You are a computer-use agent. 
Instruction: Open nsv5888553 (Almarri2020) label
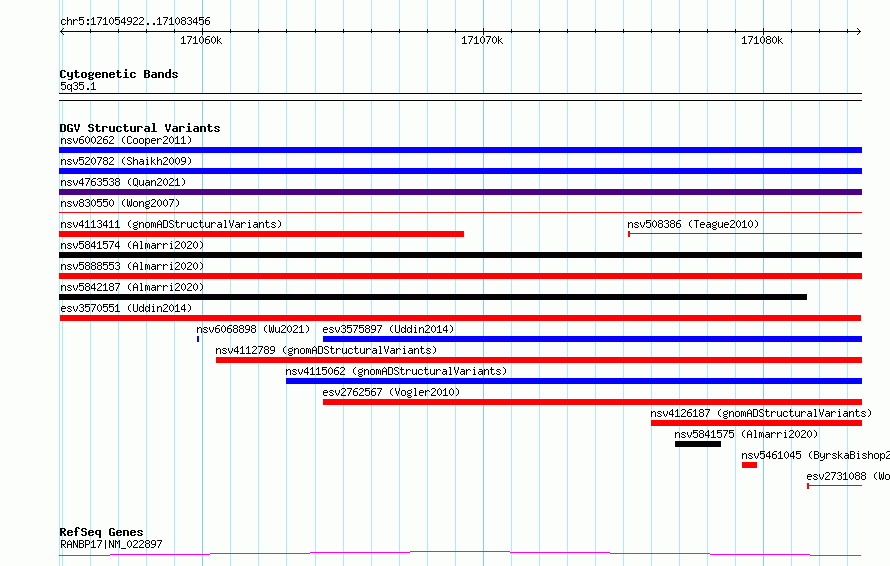132,266
